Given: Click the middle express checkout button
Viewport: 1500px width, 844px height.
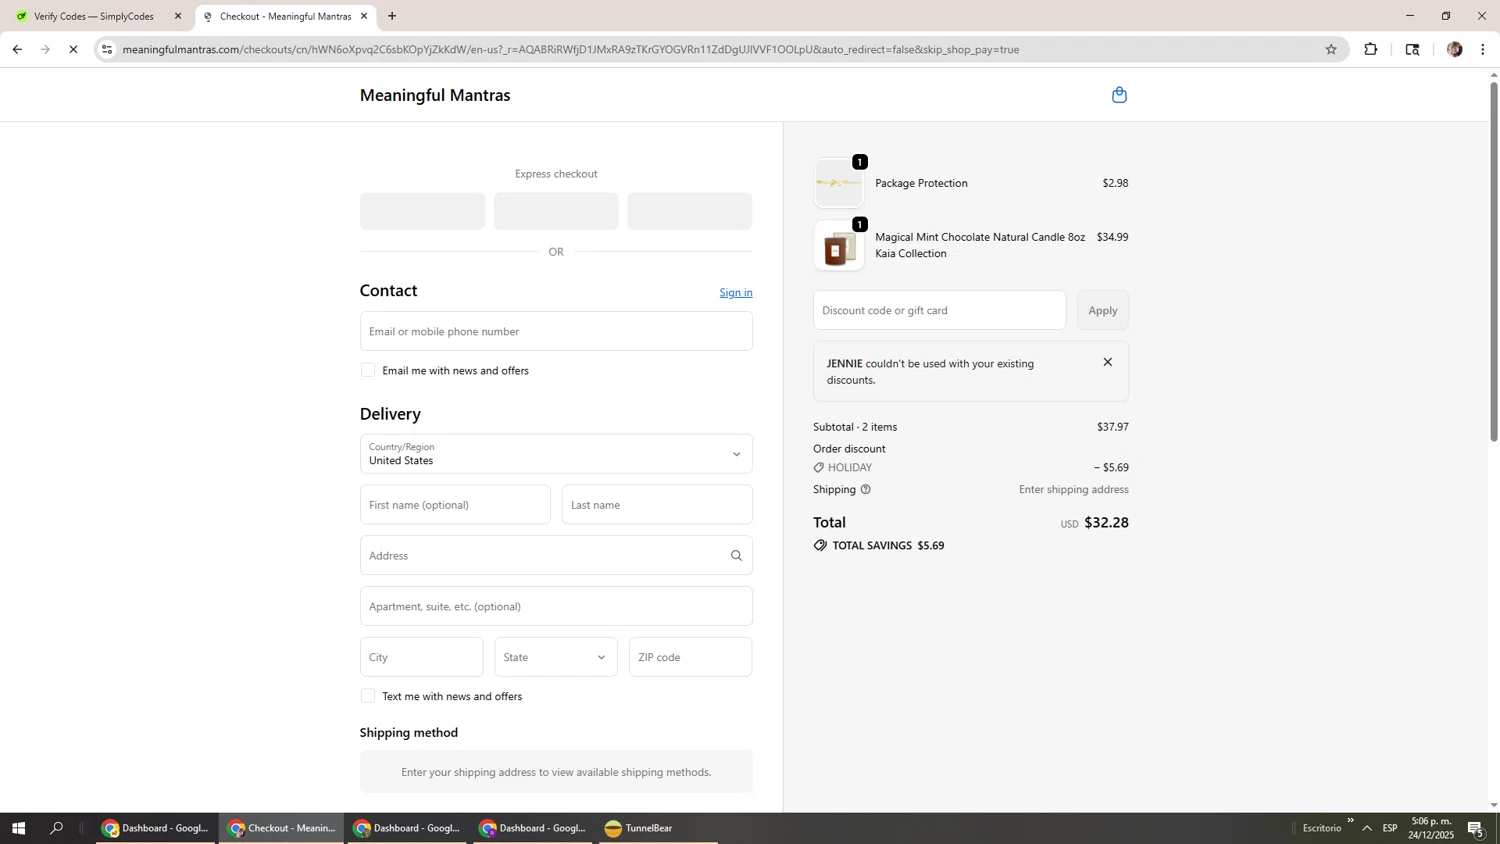Looking at the screenshot, I should pyautogui.click(x=556, y=211).
